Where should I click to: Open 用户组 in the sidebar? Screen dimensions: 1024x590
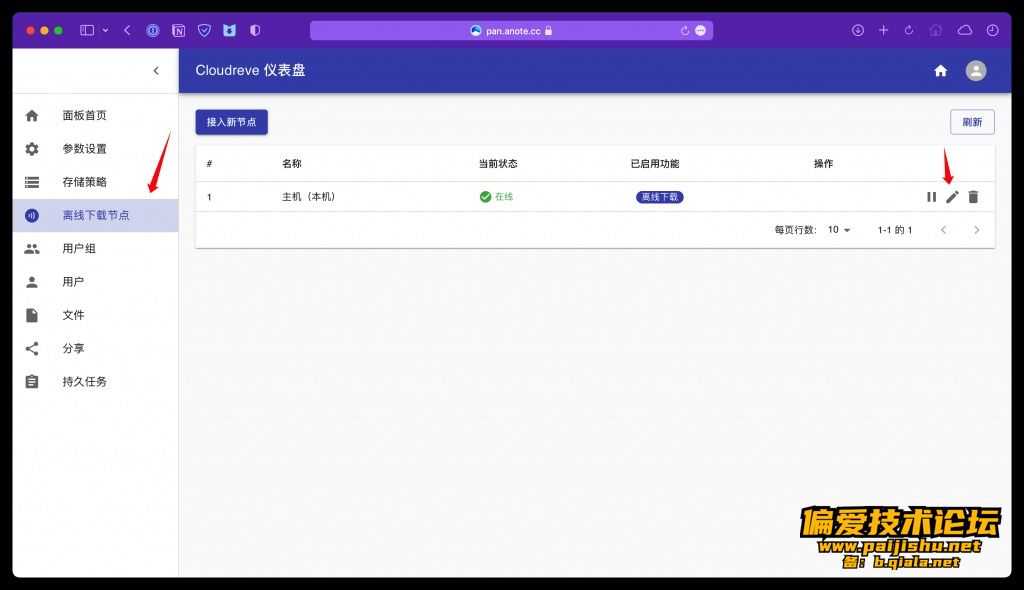[x=95, y=249]
